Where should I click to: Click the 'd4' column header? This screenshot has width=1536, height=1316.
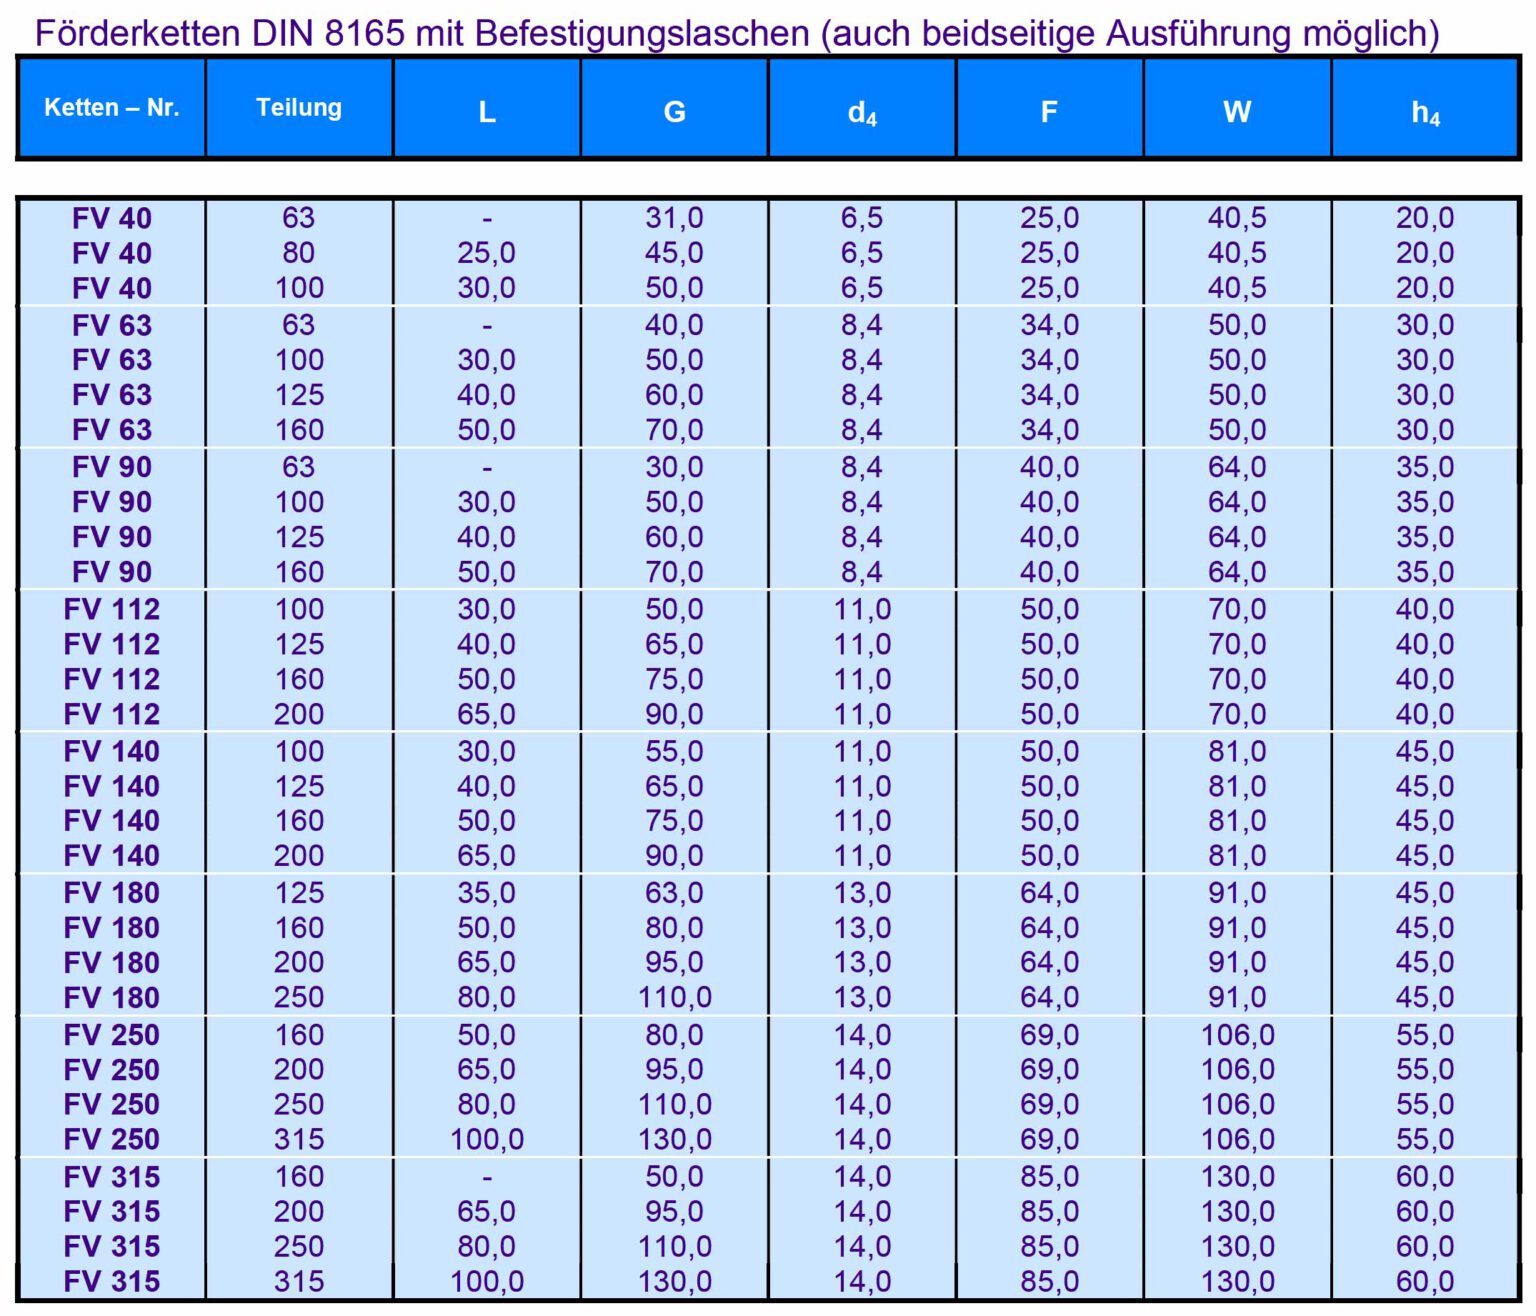(862, 112)
